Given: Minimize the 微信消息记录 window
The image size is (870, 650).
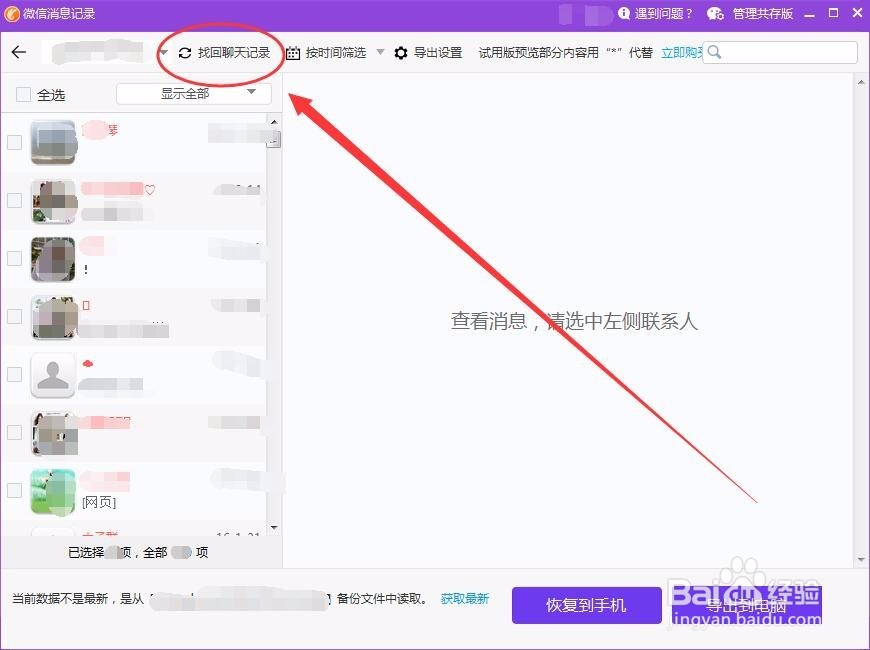Looking at the screenshot, I should click(810, 14).
